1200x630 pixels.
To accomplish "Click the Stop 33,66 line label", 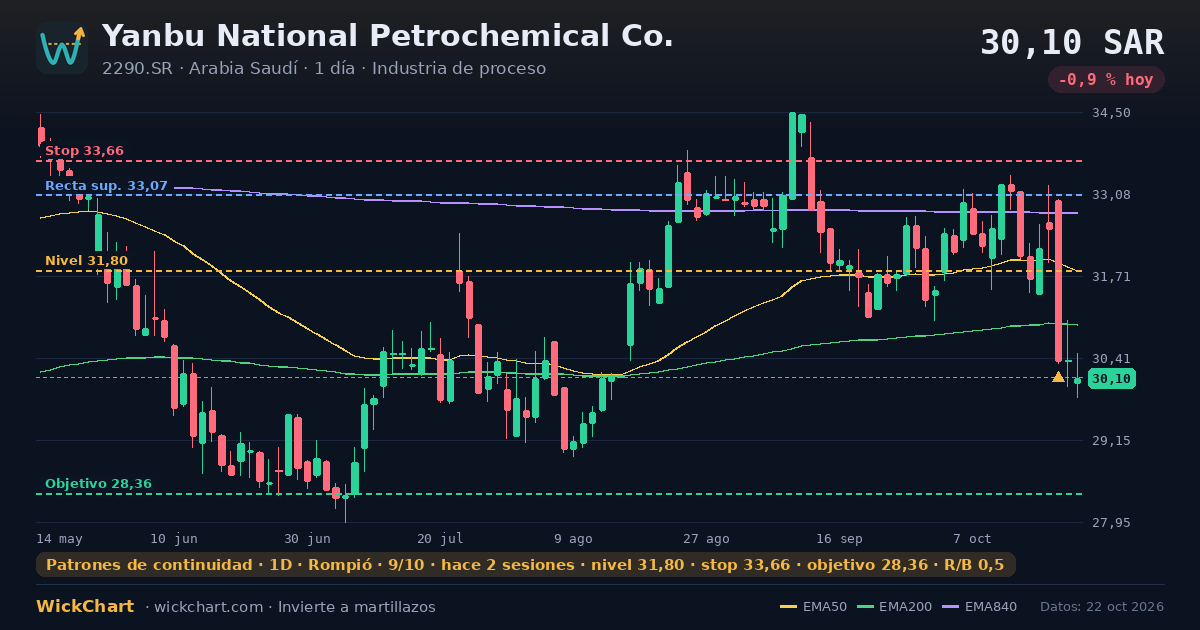I will 84,151.
